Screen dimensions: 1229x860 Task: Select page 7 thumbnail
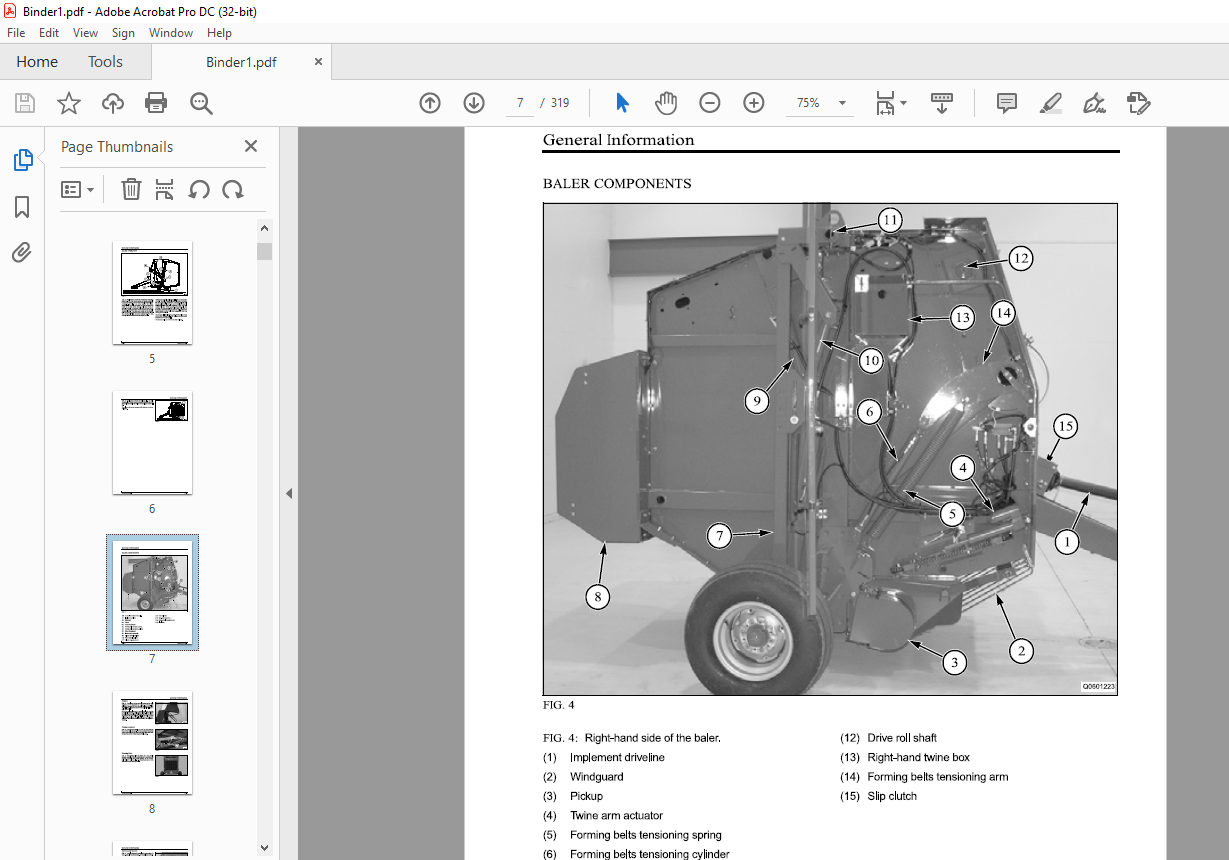[152, 593]
